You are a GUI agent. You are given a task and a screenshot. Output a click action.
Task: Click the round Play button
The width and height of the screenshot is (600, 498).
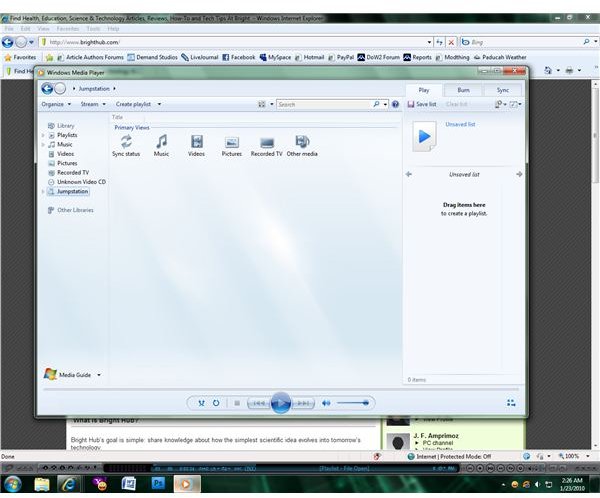[280, 403]
